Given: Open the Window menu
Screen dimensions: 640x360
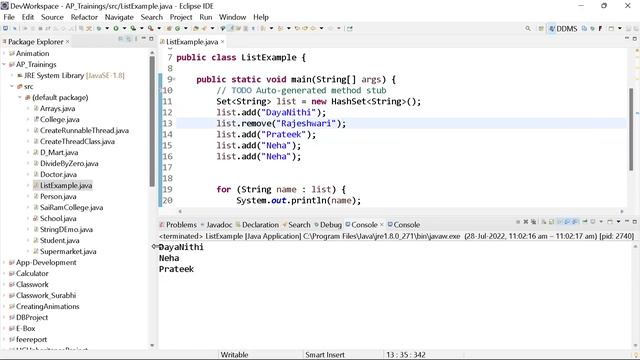Looking at the screenshot, I should tap(232, 17).
